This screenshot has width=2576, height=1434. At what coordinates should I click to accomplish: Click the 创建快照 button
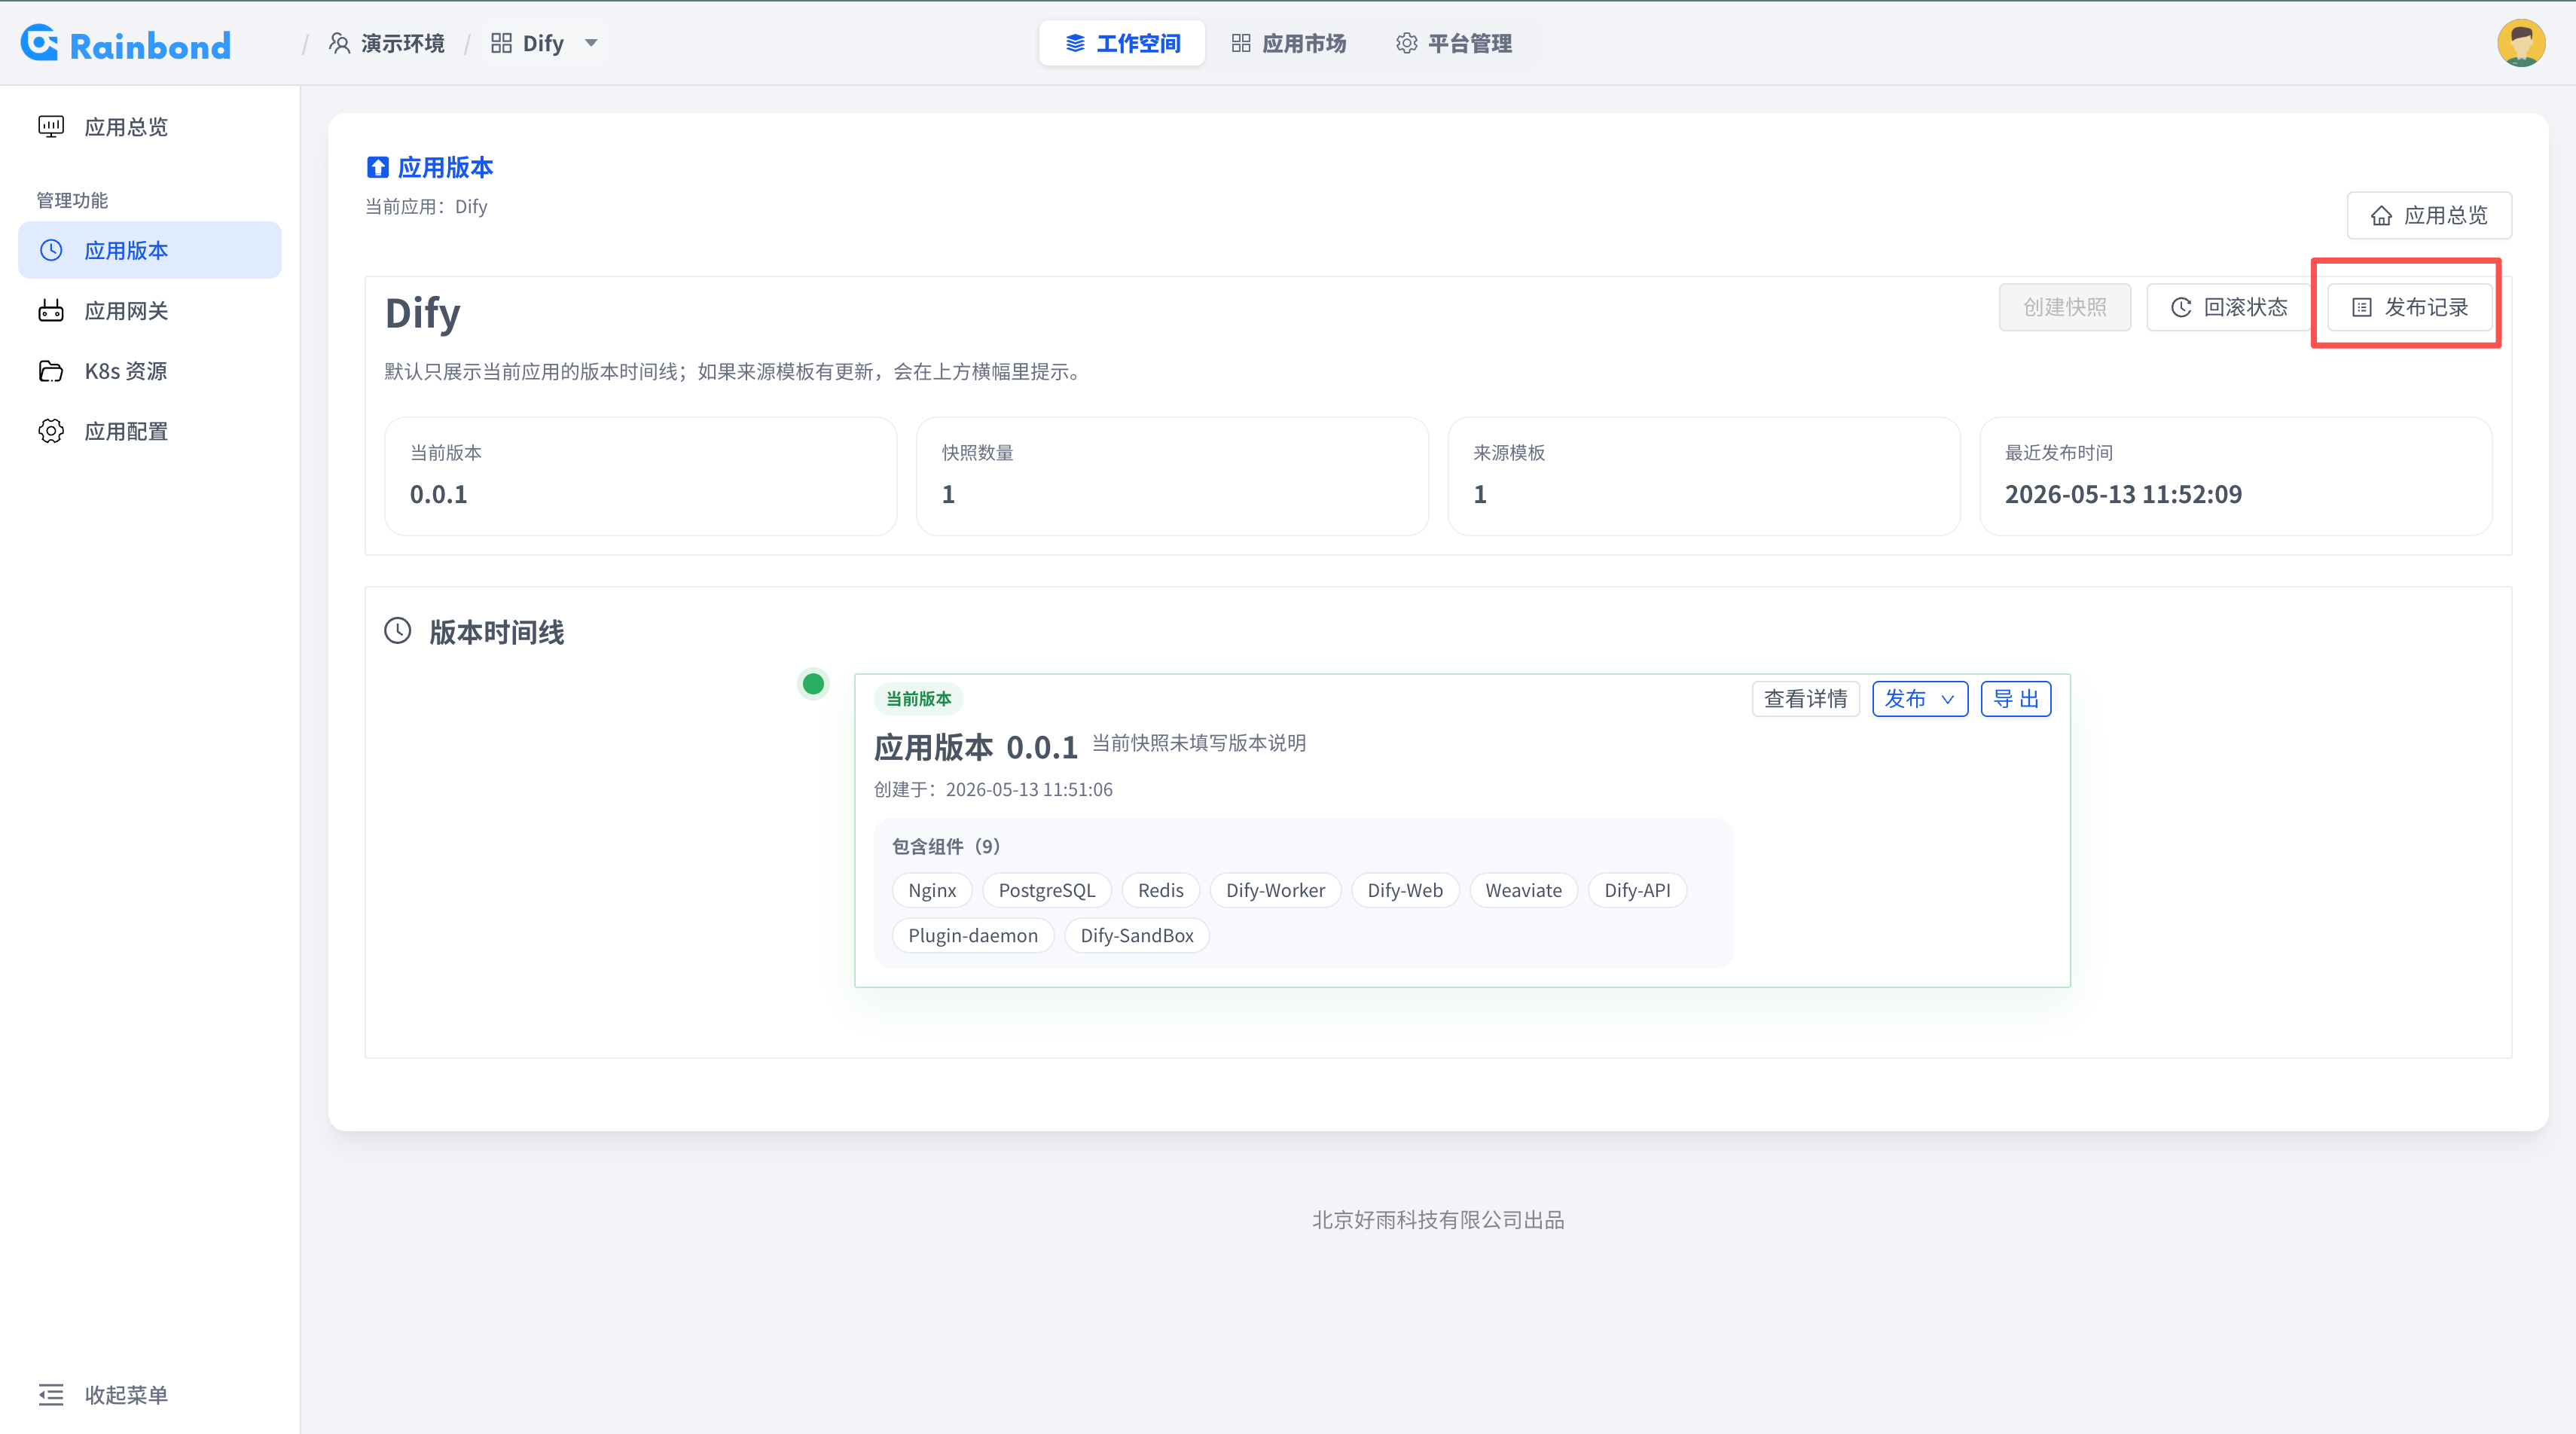pyautogui.click(x=2064, y=307)
